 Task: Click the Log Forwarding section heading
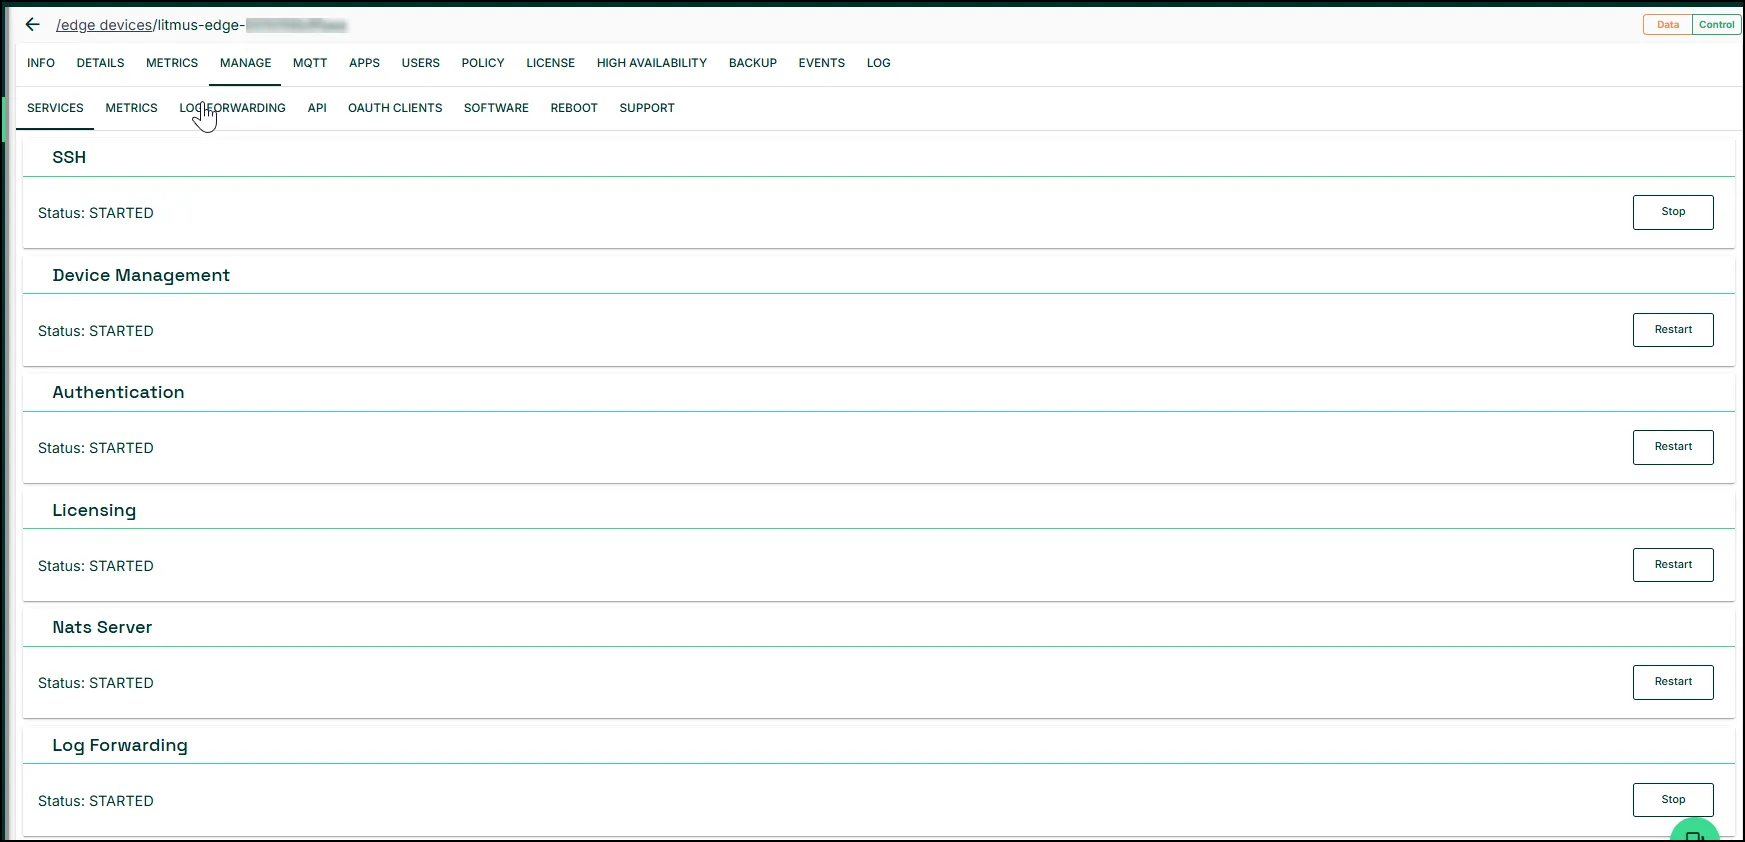[120, 745]
